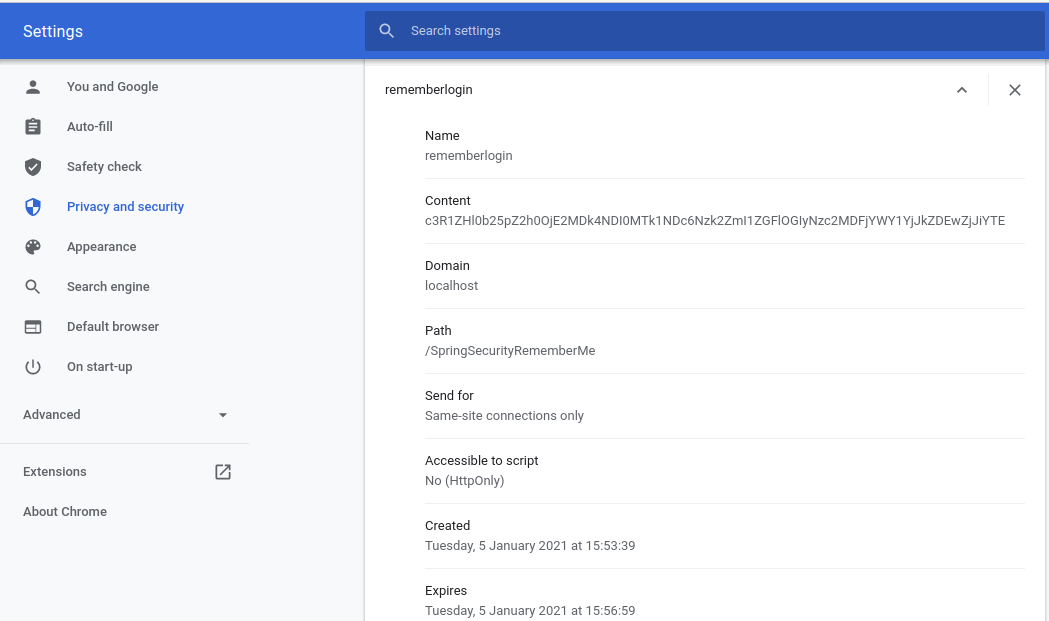
Task: Click the Extensions external link icon
Action: (223, 472)
